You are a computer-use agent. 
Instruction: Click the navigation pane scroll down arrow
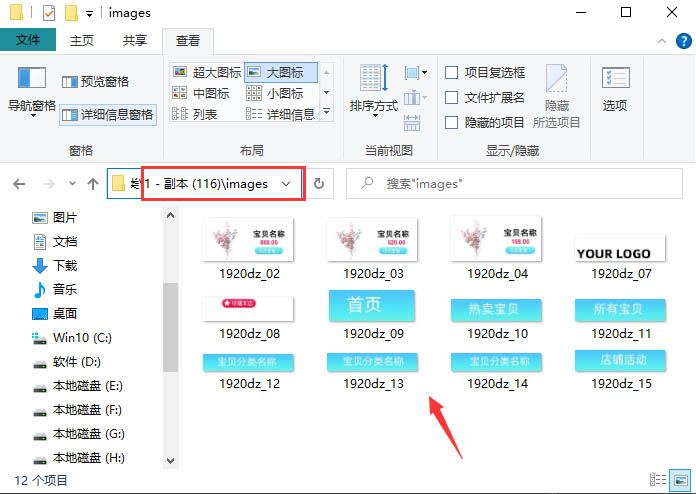click(170, 461)
